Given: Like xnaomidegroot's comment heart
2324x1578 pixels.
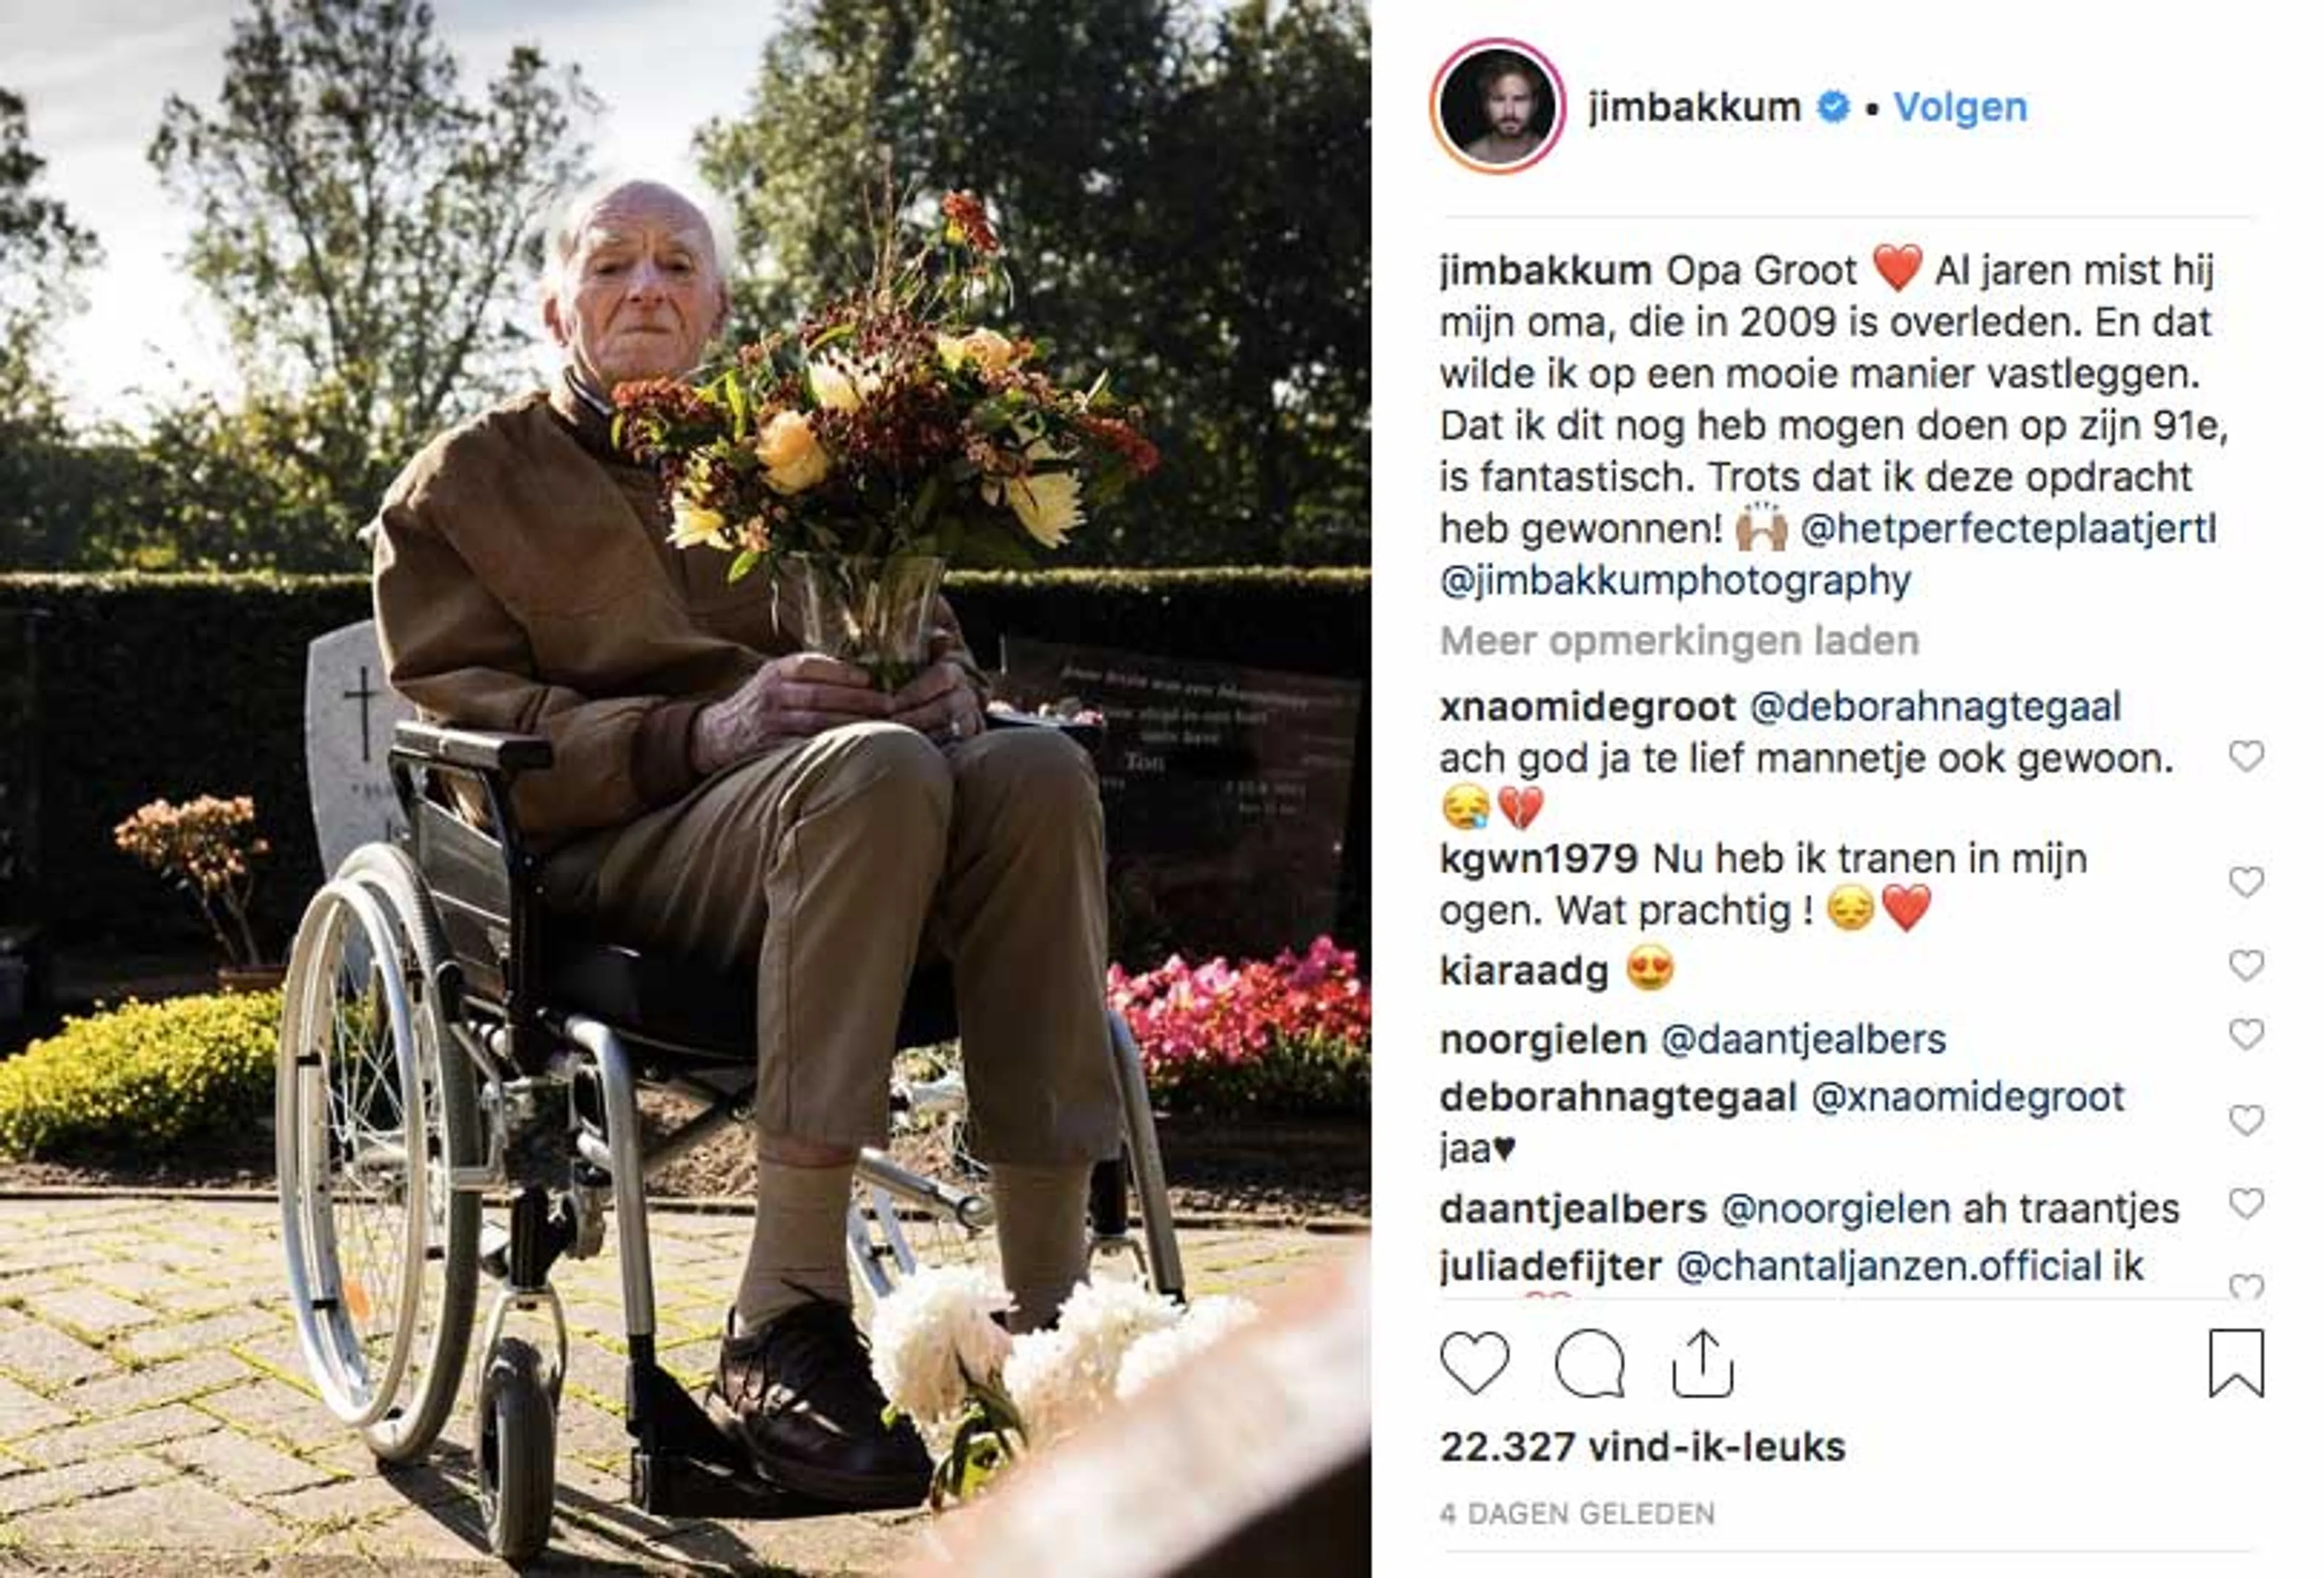Looking at the screenshot, I should point(2246,756).
